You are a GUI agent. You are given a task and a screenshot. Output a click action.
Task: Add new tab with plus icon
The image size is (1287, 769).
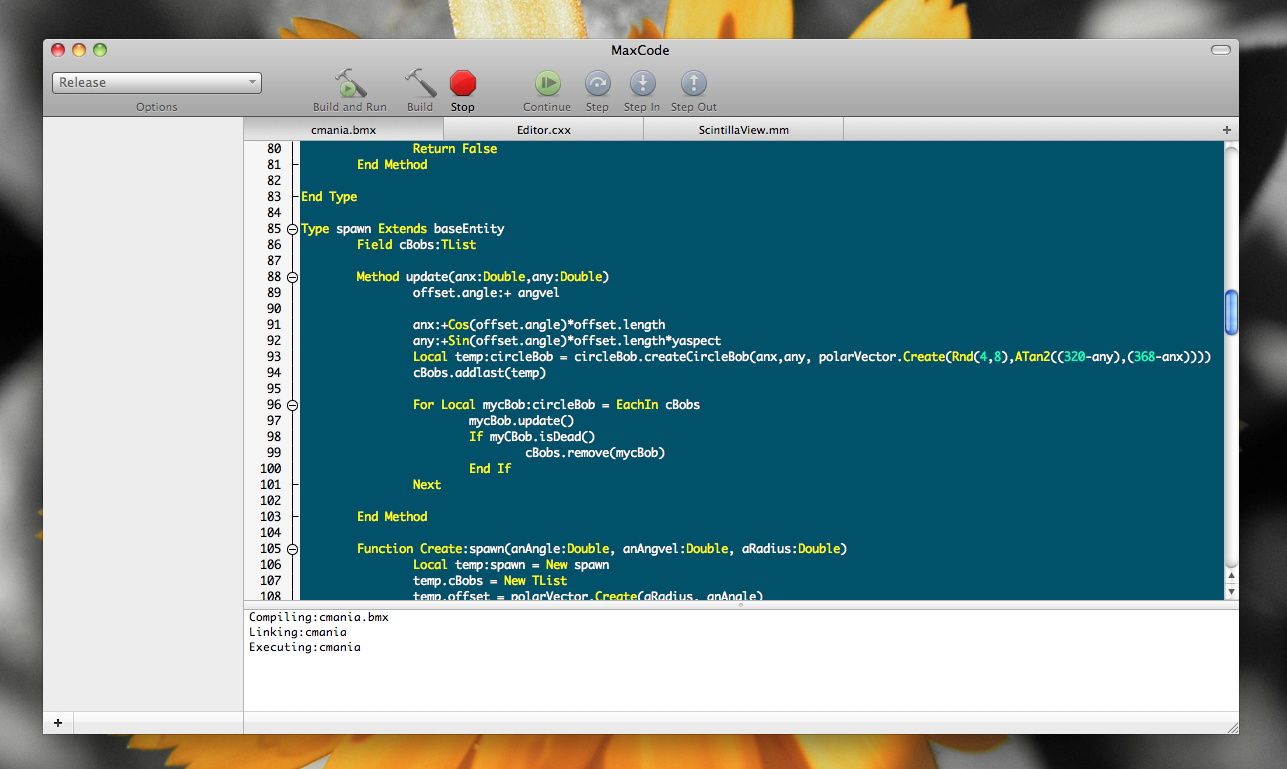point(1227,130)
